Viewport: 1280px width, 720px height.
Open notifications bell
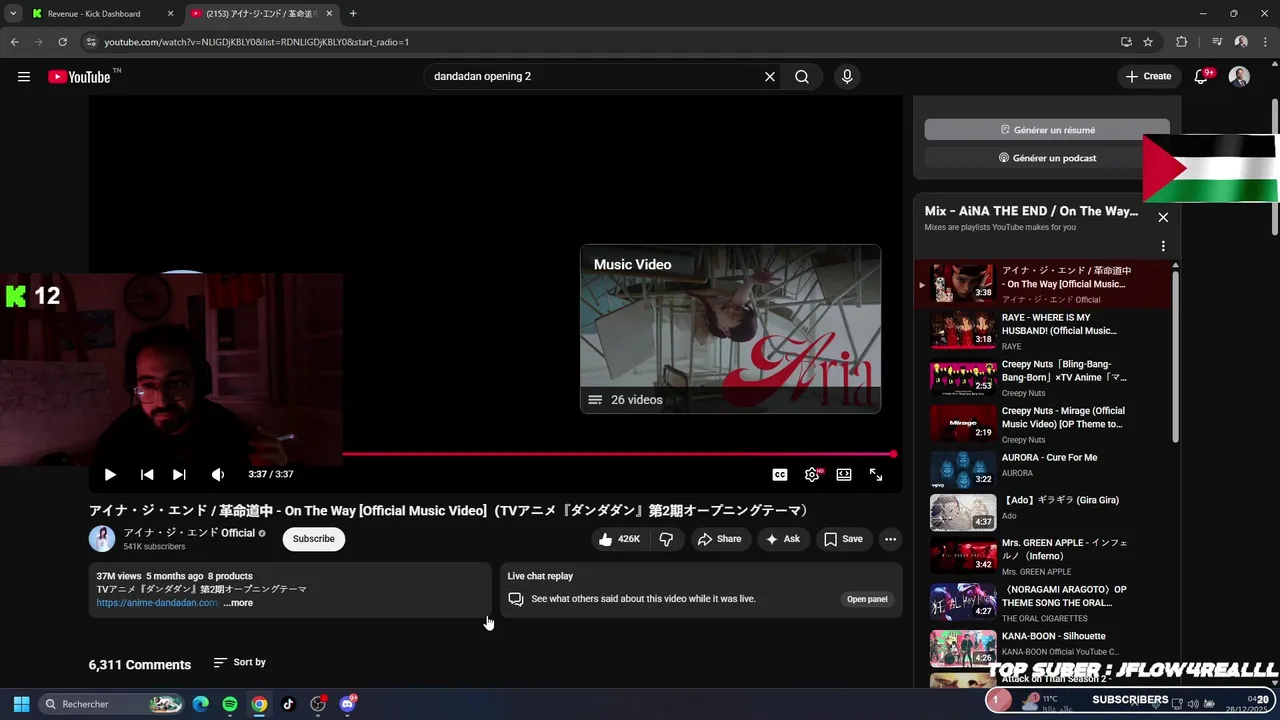point(1202,76)
